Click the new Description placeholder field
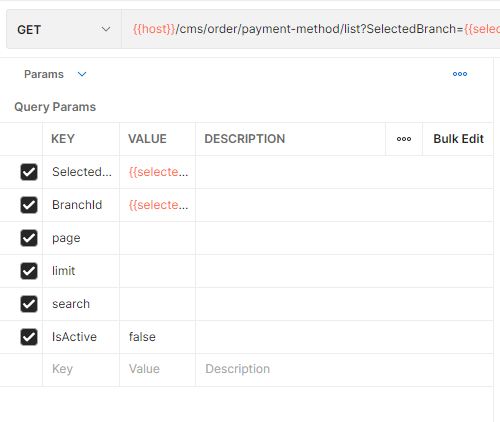 pyautogui.click(x=344, y=369)
